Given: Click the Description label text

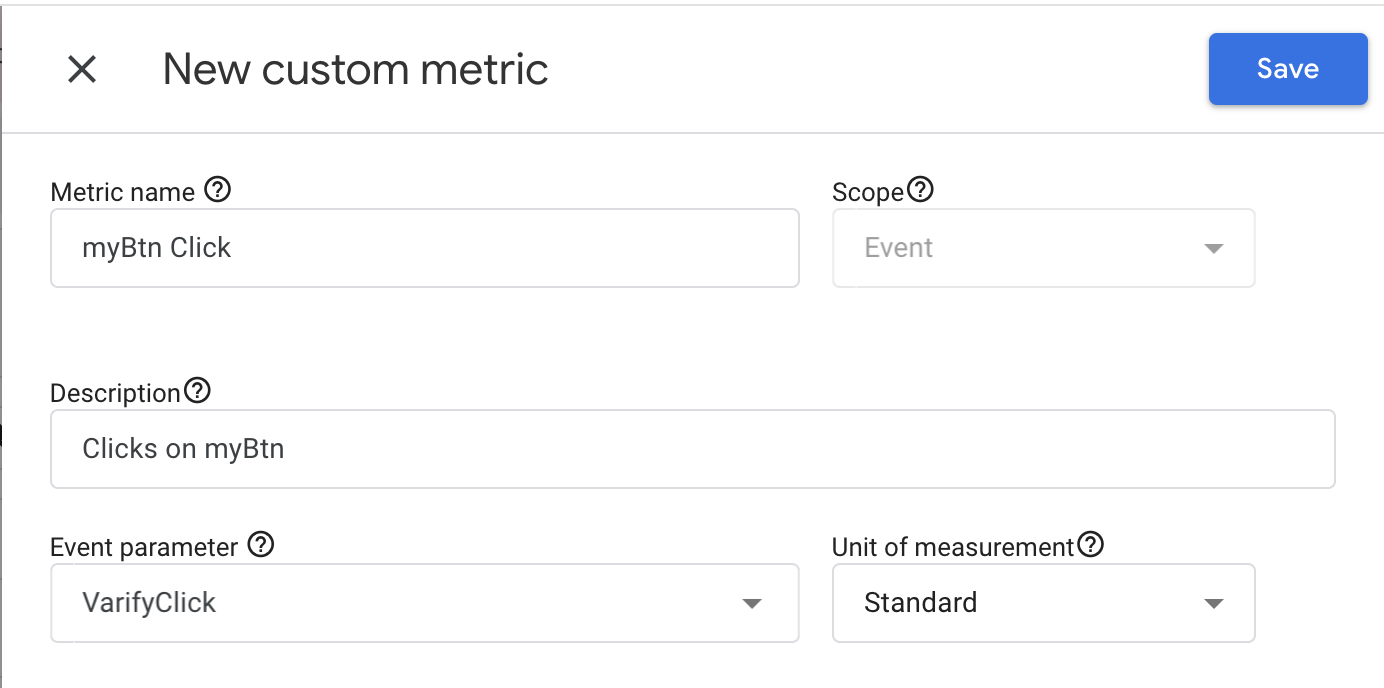Looking at the screenshot, I should click(116, 393).
